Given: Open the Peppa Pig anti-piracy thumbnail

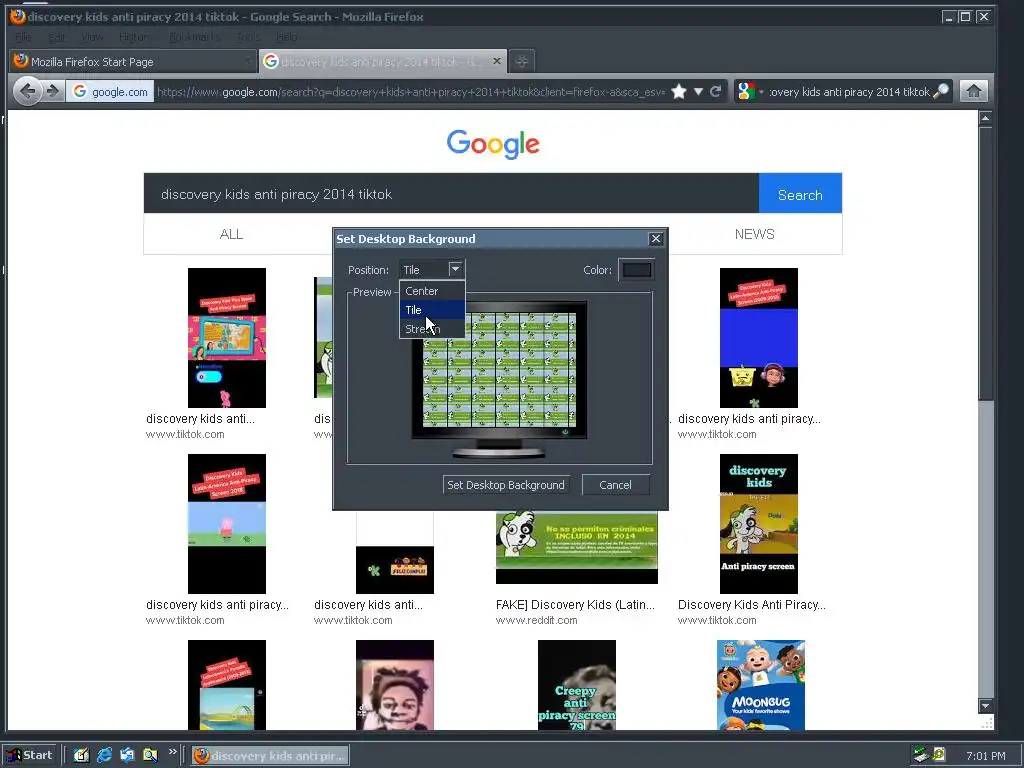Looking at the screenshot, I should pyautogui.click(x=227, y=524).
